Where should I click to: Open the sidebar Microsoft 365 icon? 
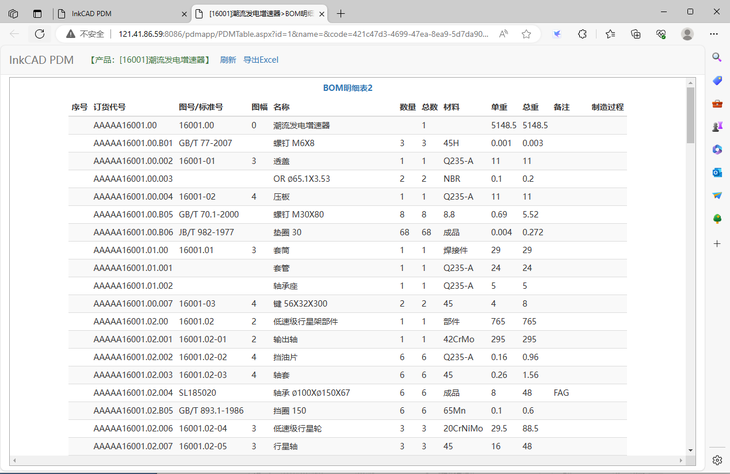coord(717,149)
